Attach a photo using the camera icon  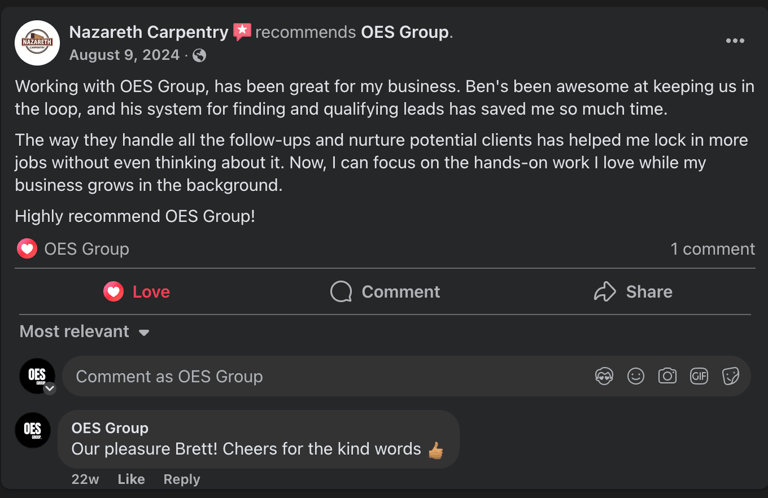(x=667, y=376)
